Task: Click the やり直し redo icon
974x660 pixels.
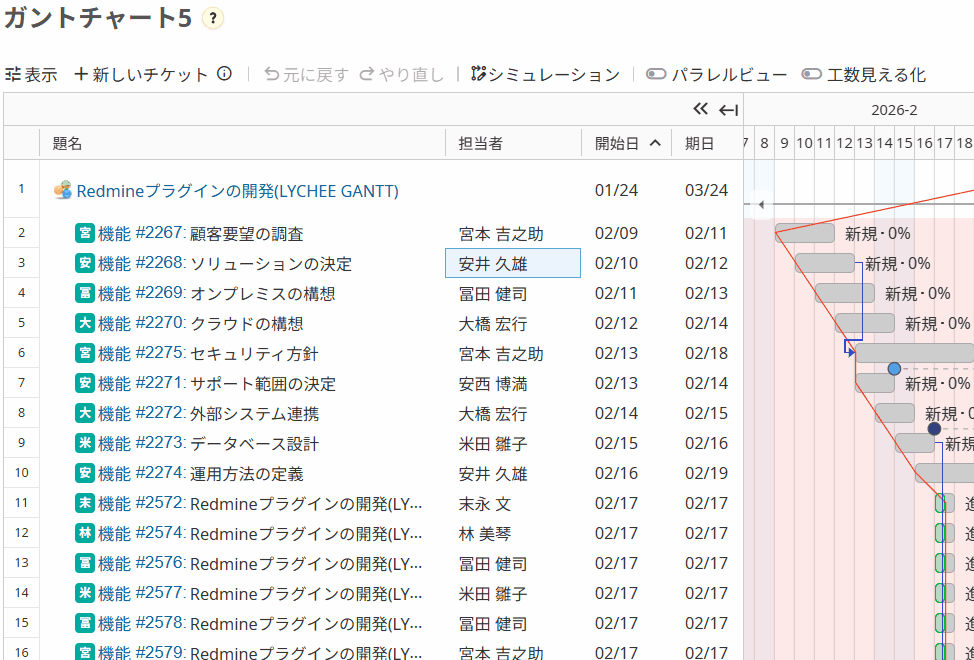Action: click(x=366, y=73)
